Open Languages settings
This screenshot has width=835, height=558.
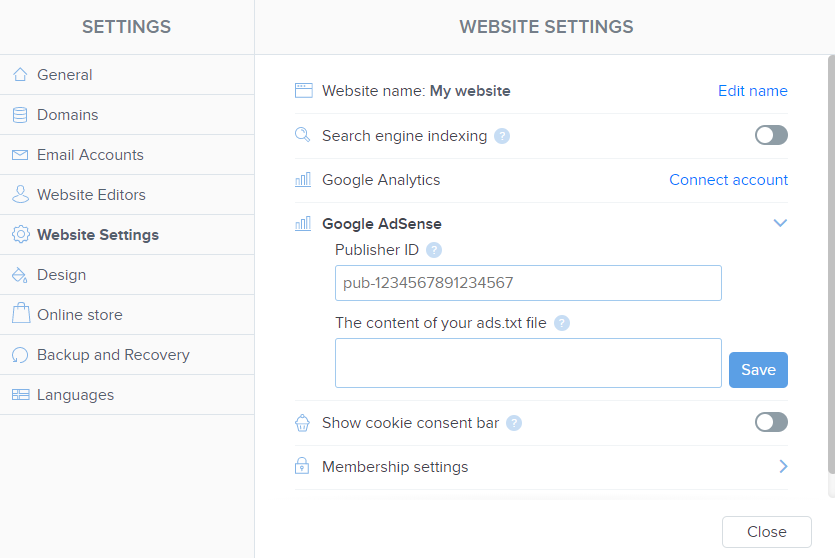click(127, 395)
